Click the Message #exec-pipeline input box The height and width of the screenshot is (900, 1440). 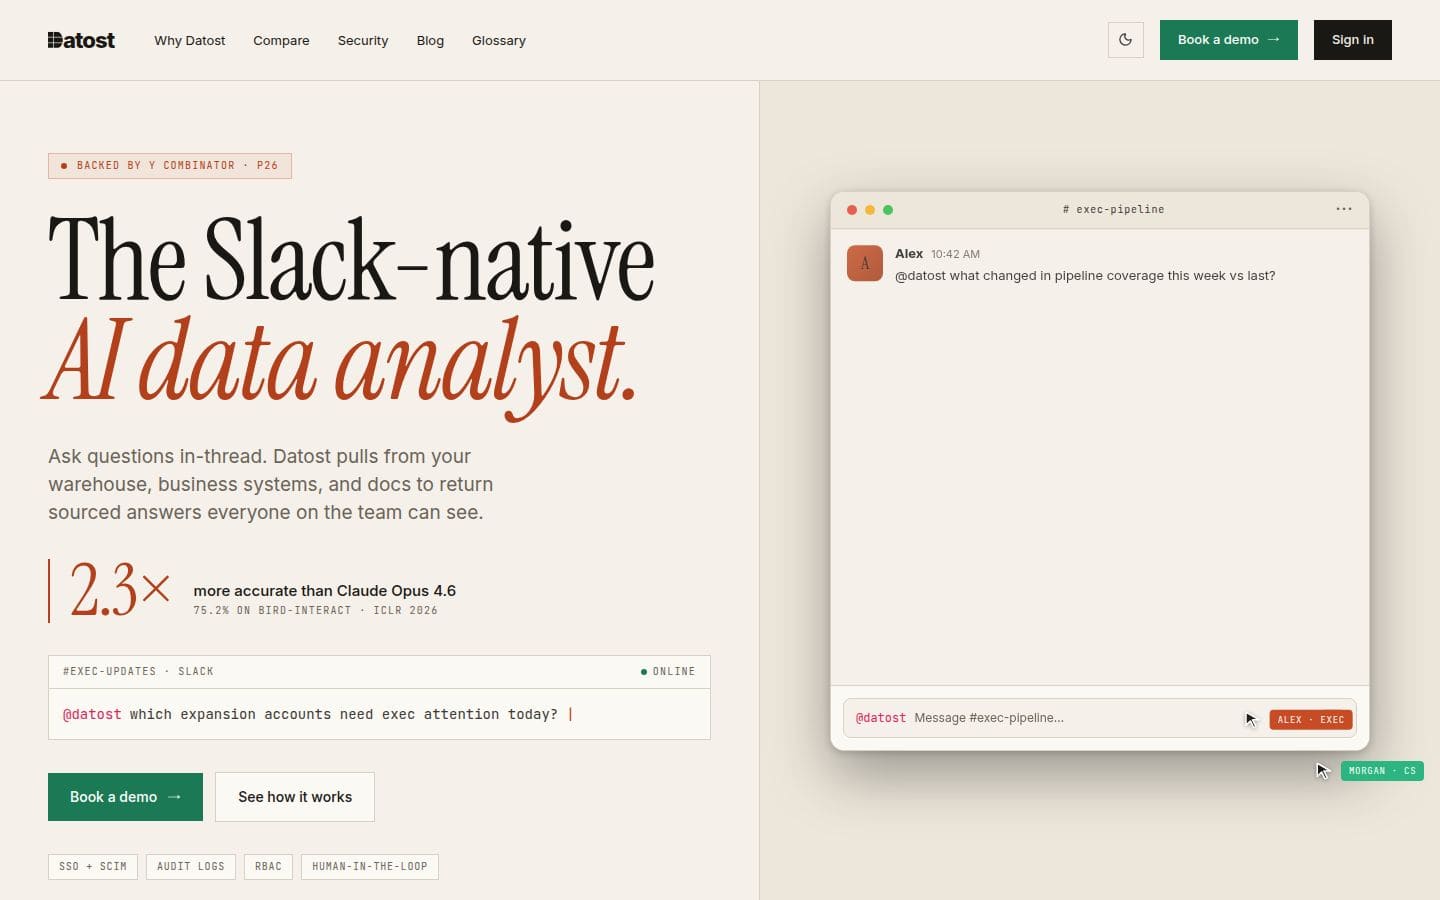[1100, 718]
